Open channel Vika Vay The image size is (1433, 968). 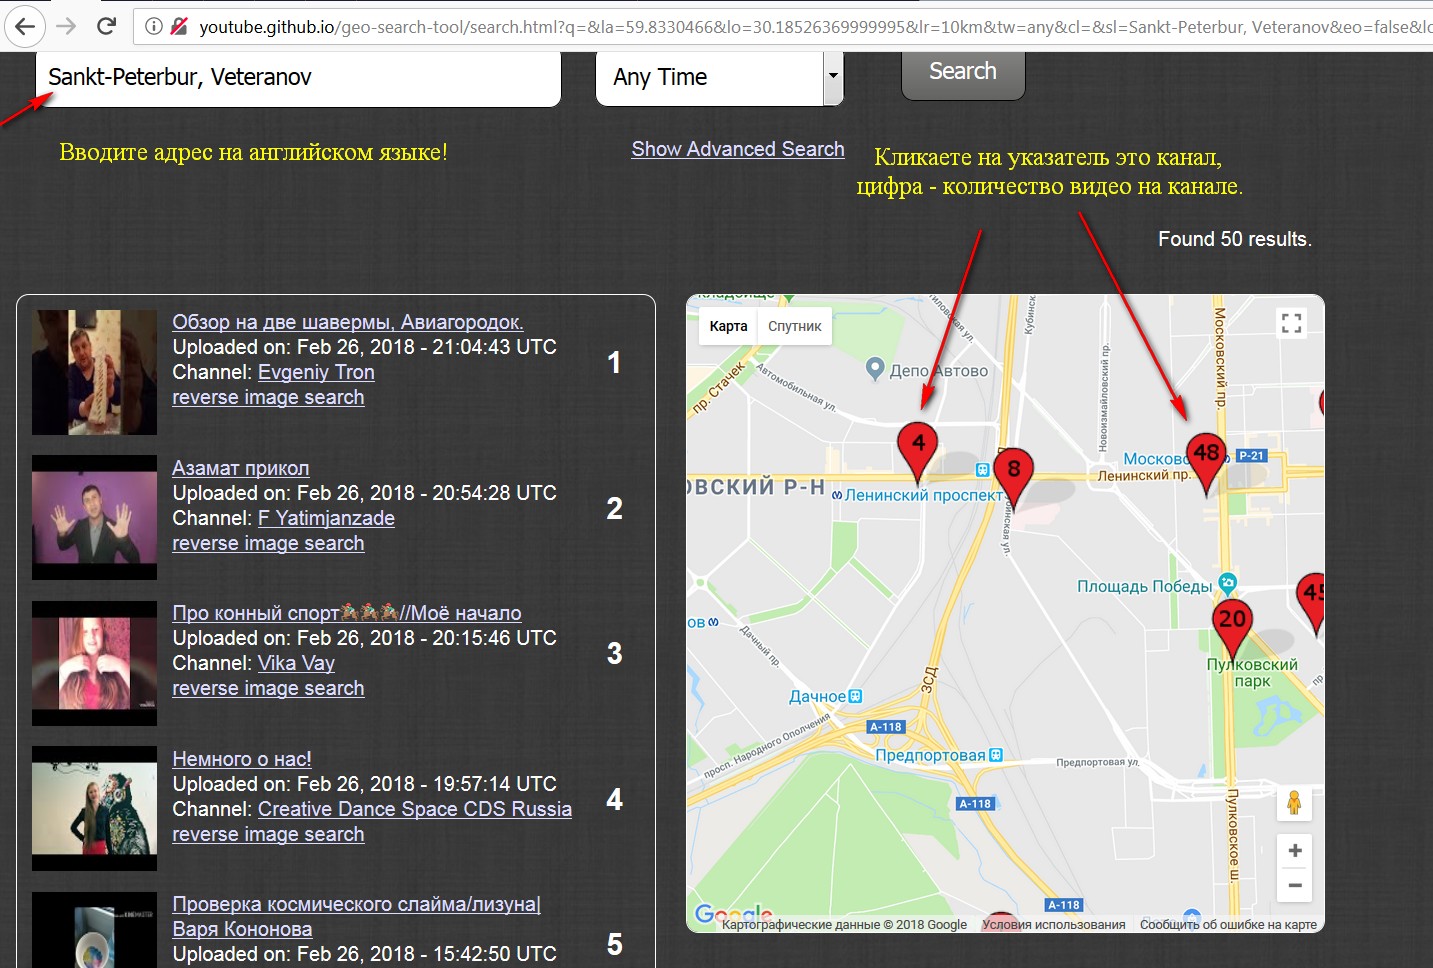pyautogui.click(x=296, y=663)
